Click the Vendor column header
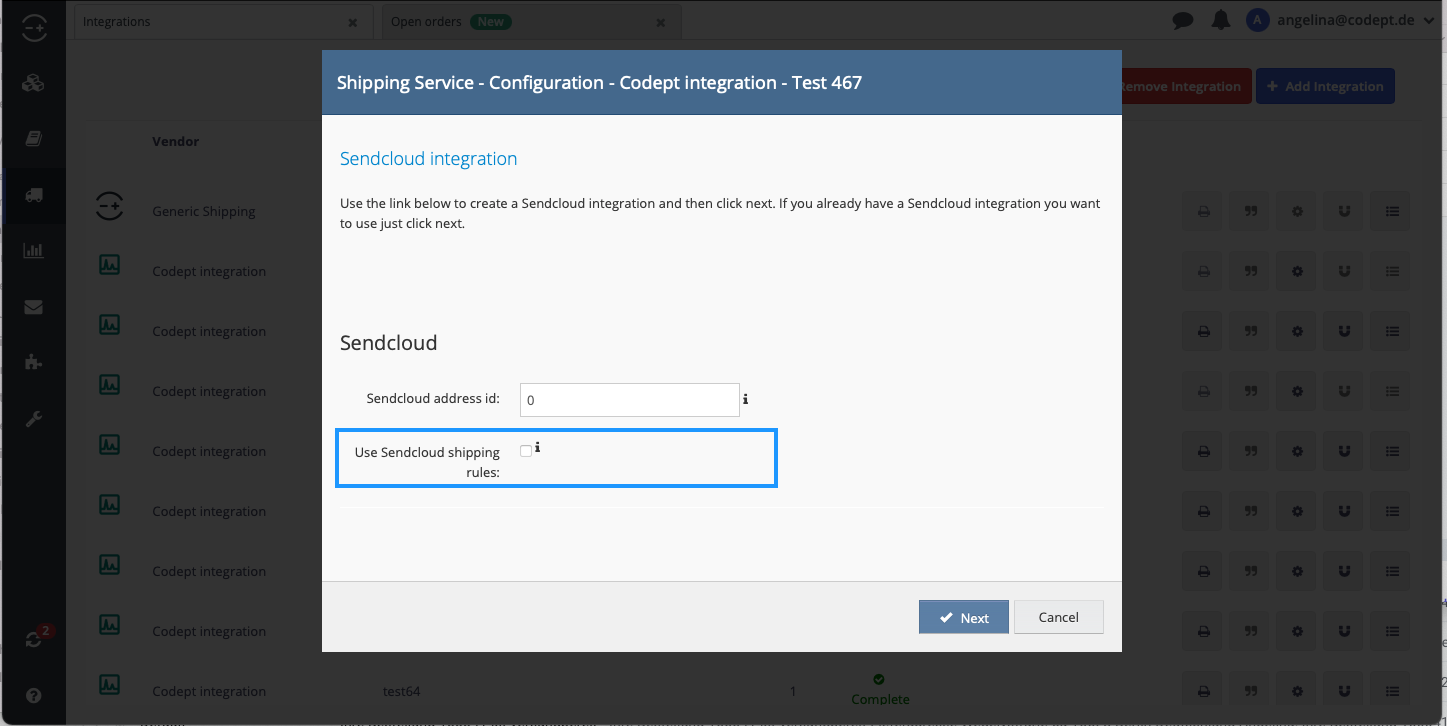 point(175,141)
